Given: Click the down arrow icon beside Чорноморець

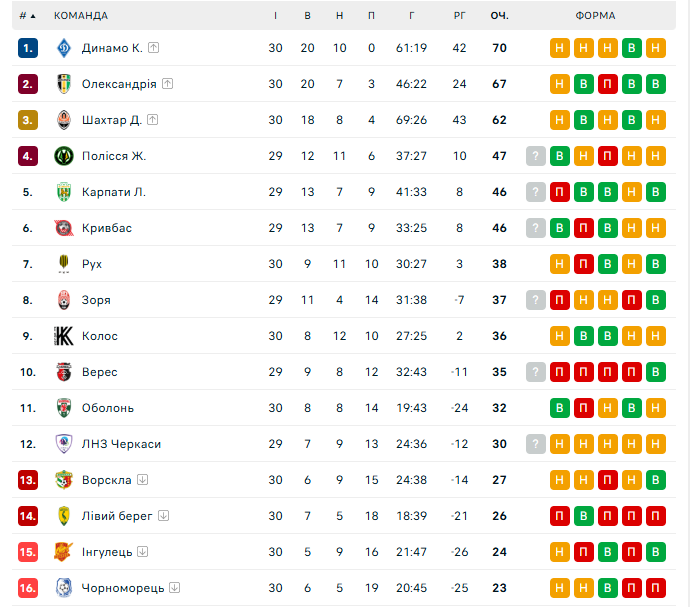Looking at the screenshot, I should coord(175,588).
